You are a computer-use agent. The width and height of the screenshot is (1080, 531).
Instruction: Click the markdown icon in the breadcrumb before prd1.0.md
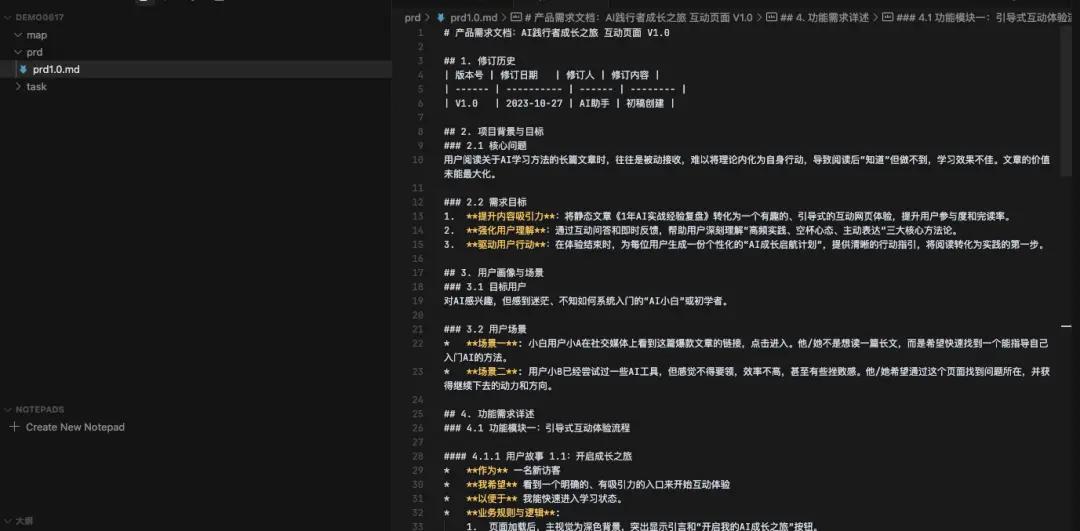point(441,17)
